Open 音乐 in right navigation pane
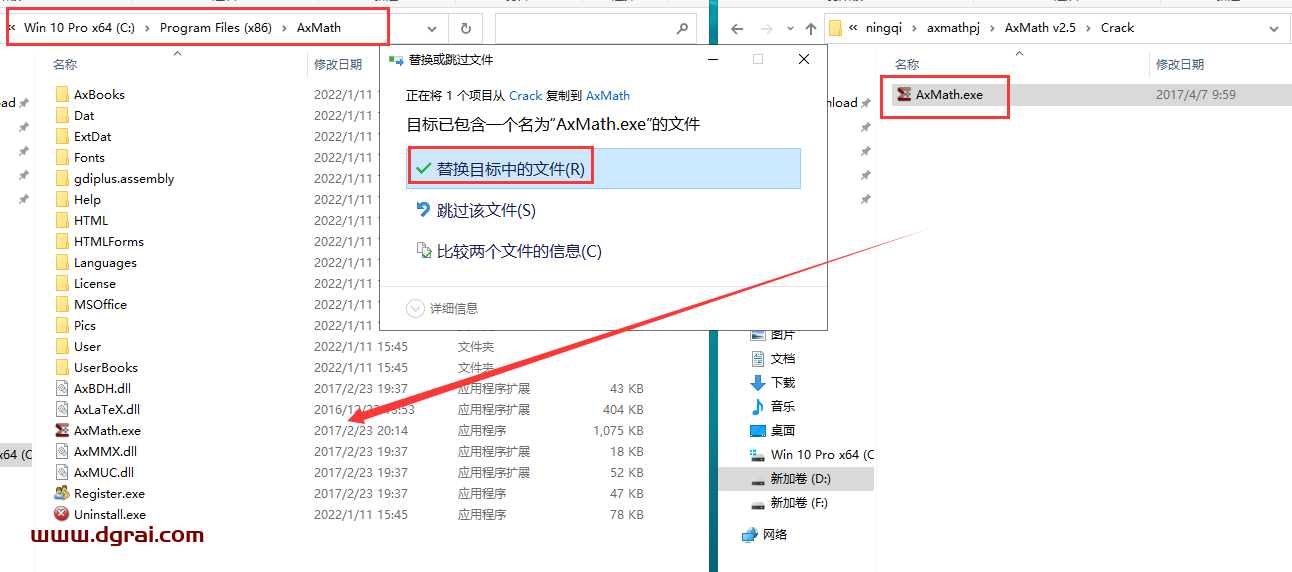The width and height of the screenshot is (1292, 572). click(783, 406)
